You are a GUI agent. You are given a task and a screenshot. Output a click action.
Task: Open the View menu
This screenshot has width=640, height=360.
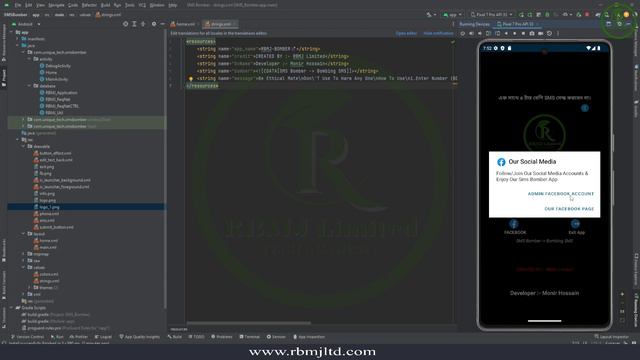tap(40, 5)
